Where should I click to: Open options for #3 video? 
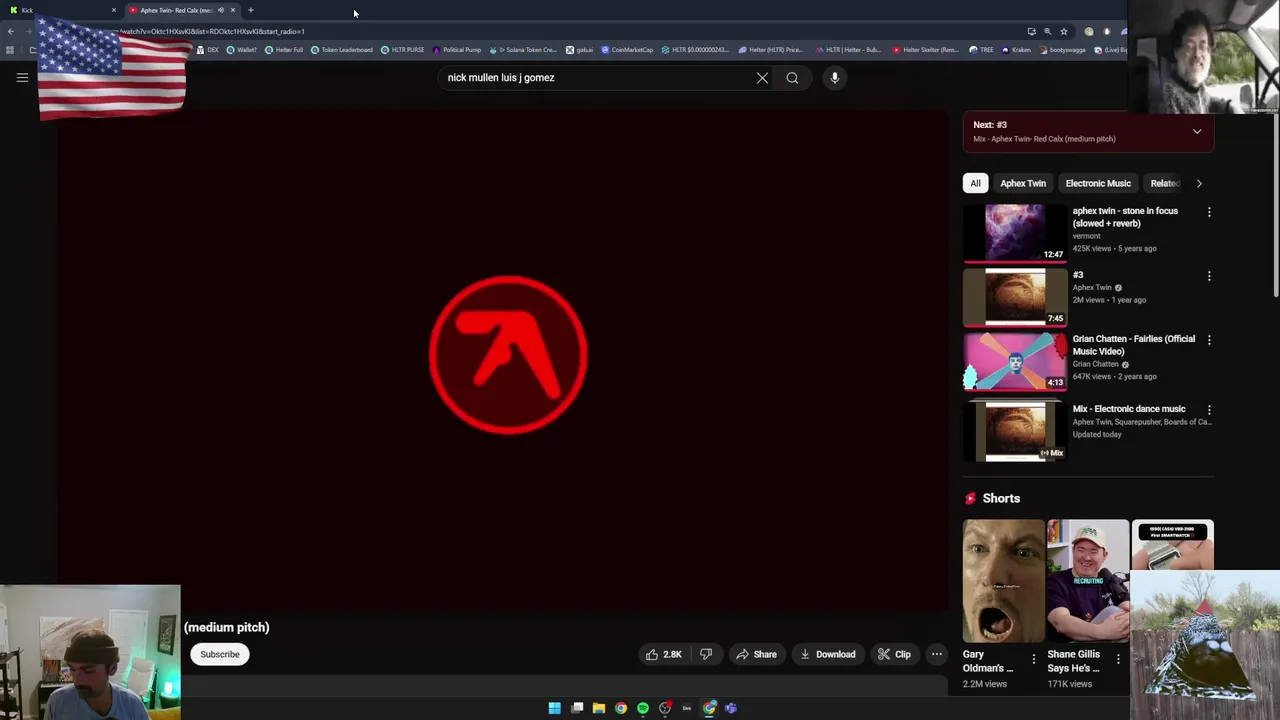pyautogui.click(x=1209, y=276)
